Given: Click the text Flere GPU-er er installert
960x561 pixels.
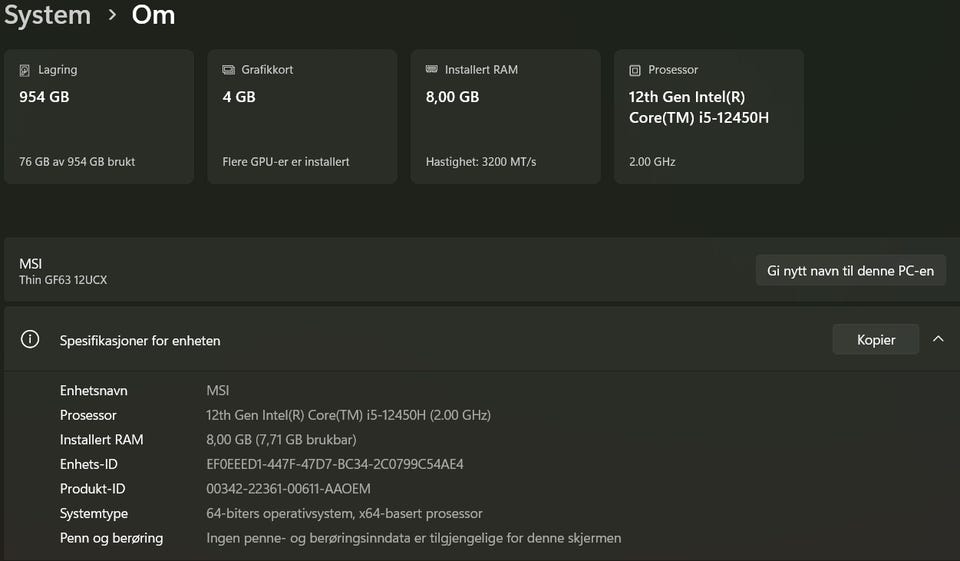Looking at the screenshot, I should click(x=286, y=162).
